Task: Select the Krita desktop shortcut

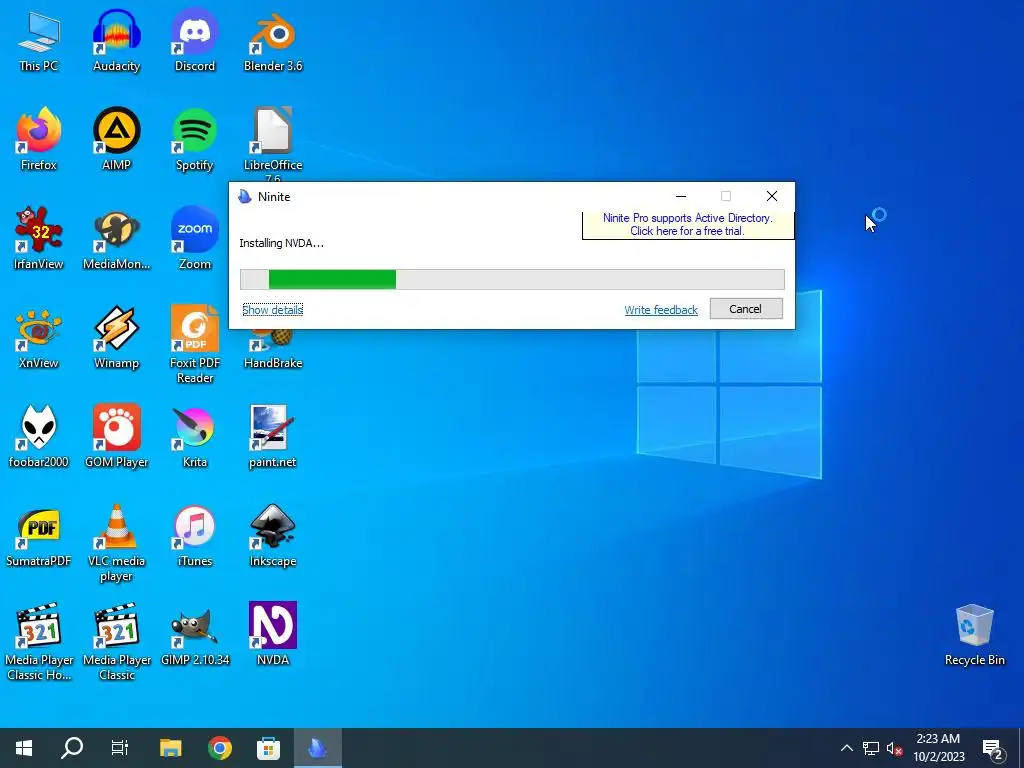Action: click(x=195, y=436)
